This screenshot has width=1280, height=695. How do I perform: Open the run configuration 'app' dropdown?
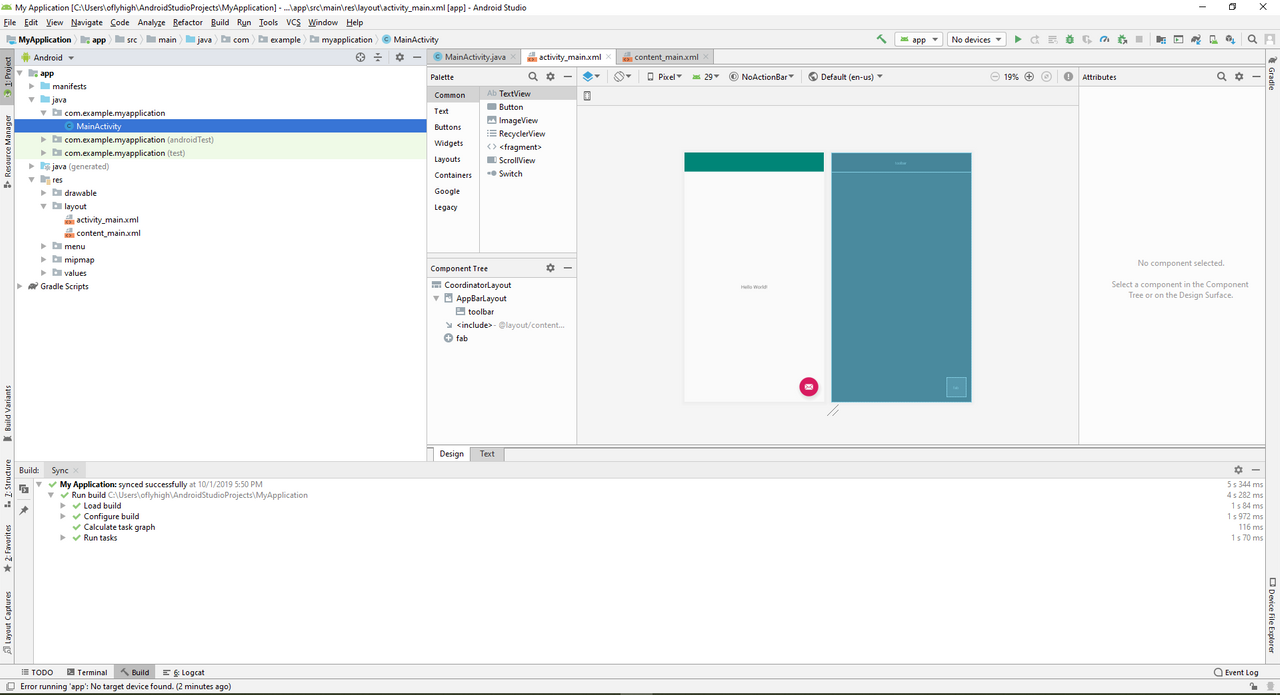(919, 40)
